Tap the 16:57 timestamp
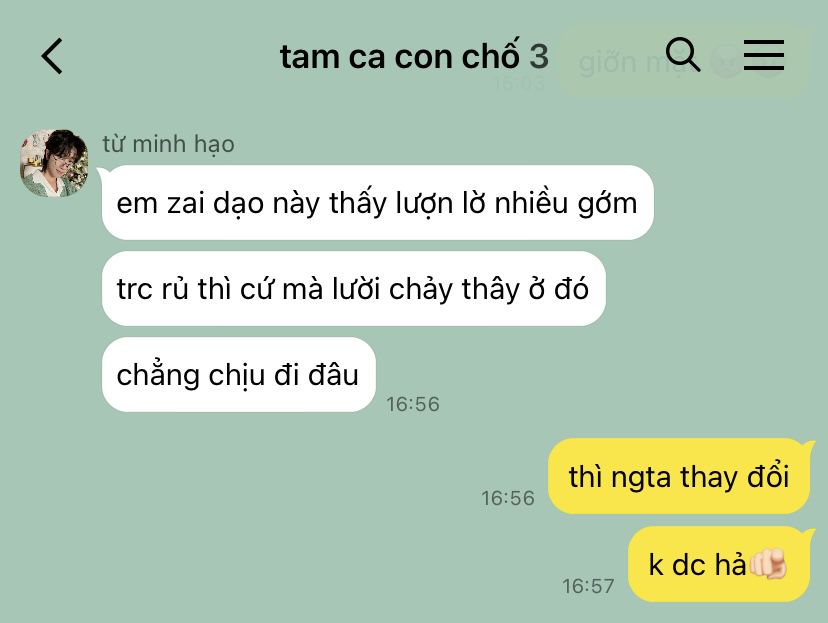The image size is (828, 623). [x=588, y=586]
